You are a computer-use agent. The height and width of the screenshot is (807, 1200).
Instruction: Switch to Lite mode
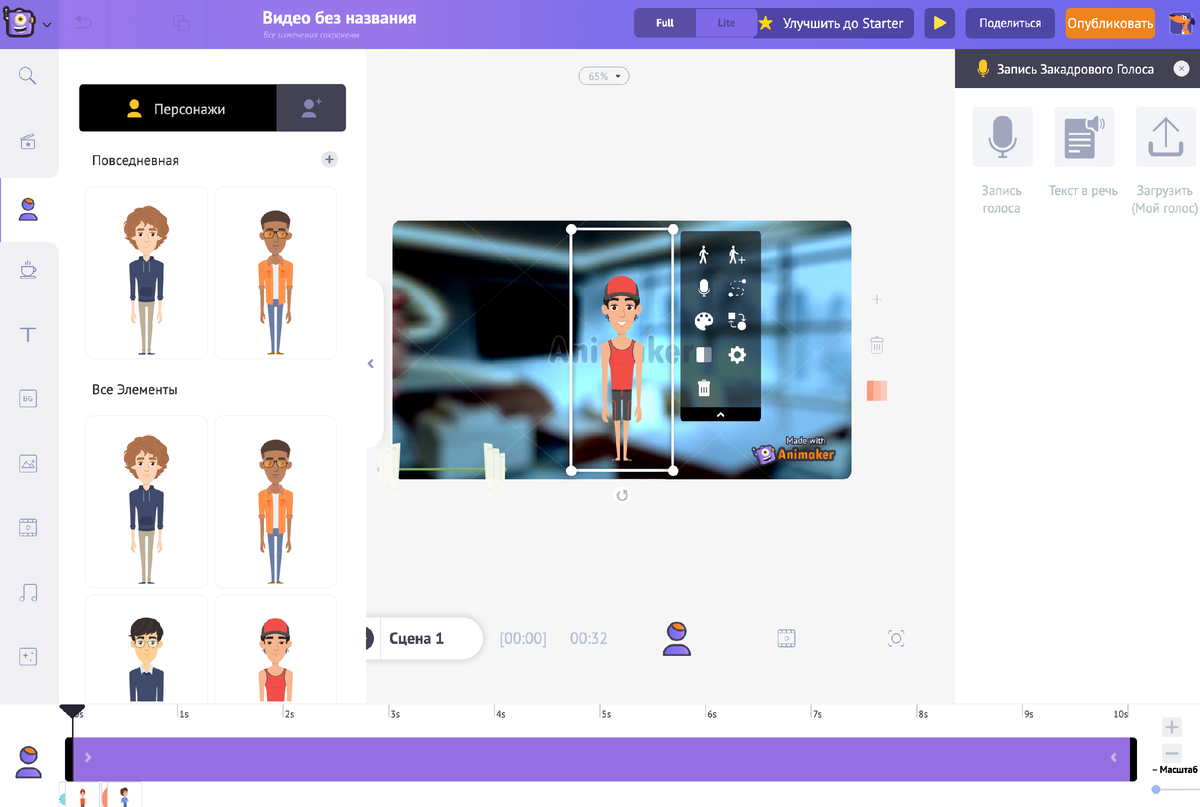click(x=726, y=23)
